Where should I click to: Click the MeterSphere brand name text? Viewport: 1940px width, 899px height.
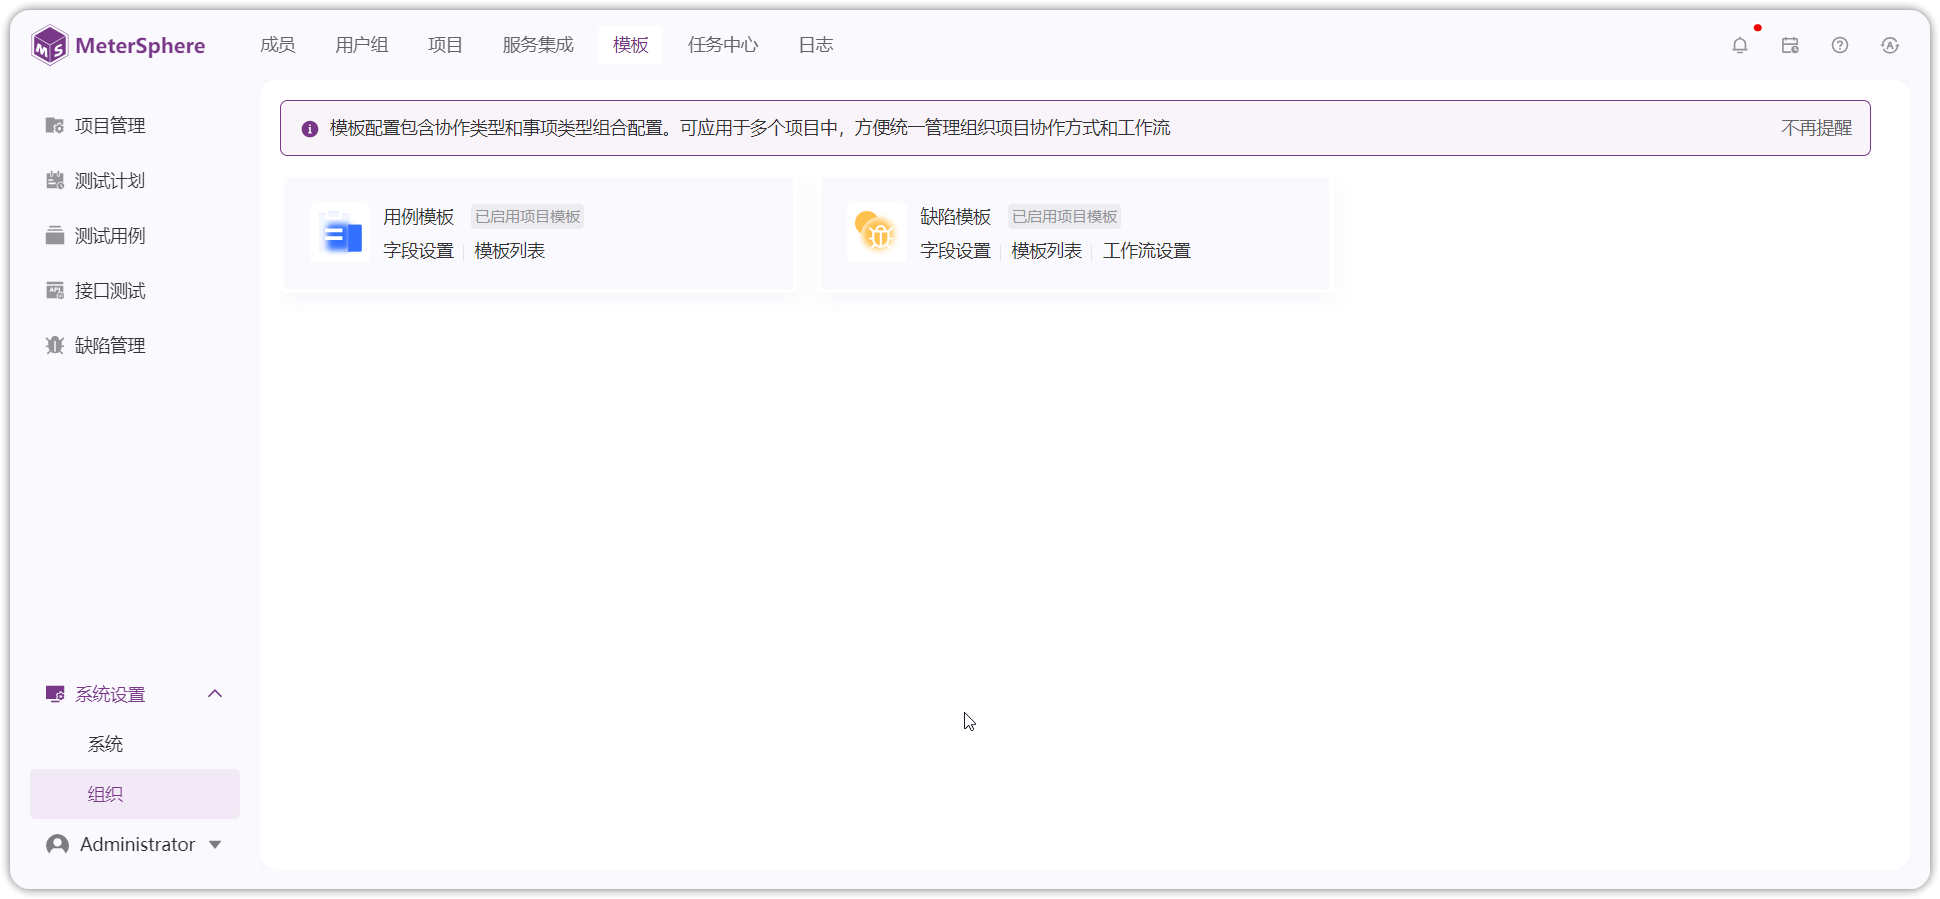click(140, 46)
